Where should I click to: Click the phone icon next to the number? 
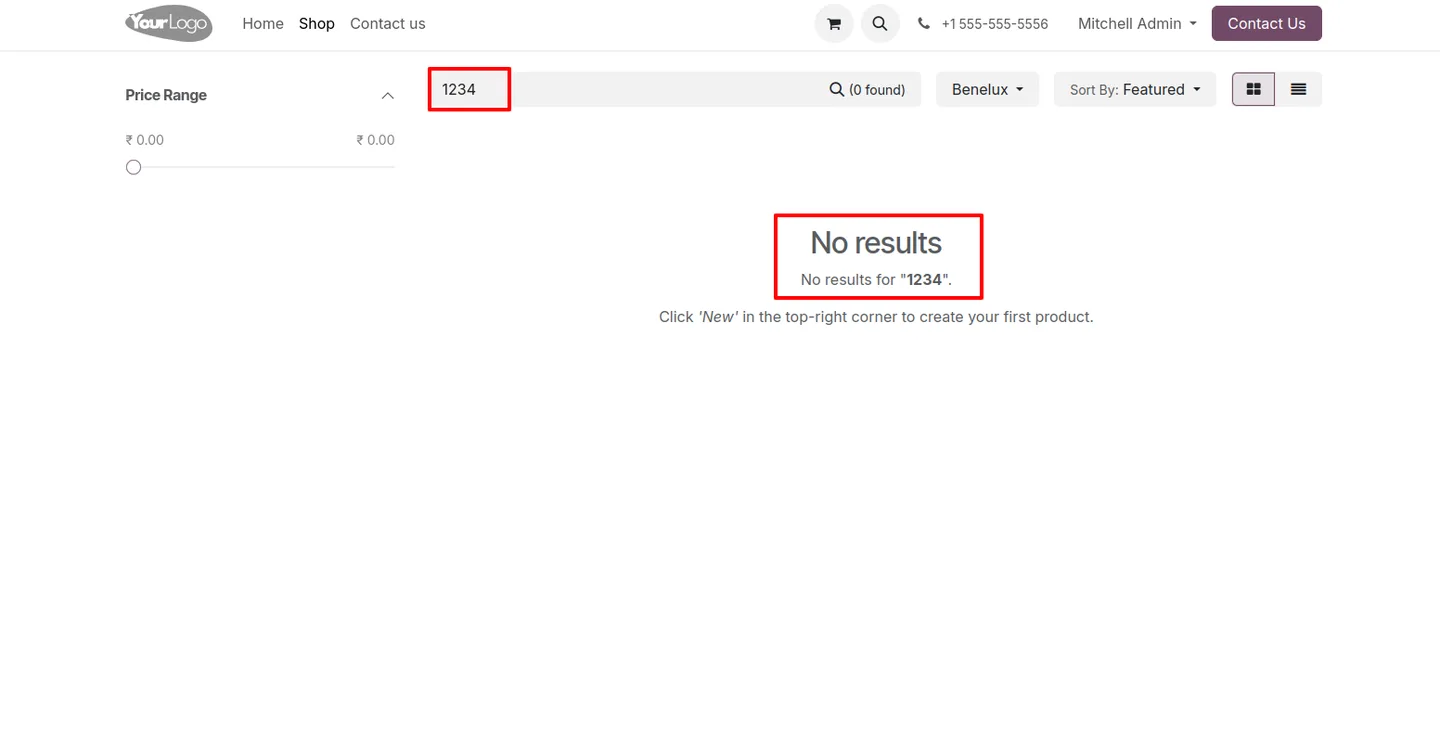(924, 24)
